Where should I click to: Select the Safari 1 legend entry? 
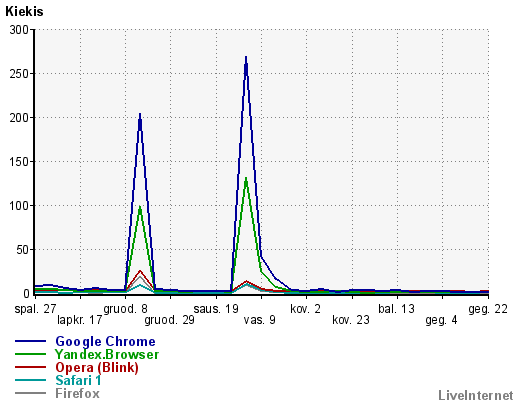(78, 380)
